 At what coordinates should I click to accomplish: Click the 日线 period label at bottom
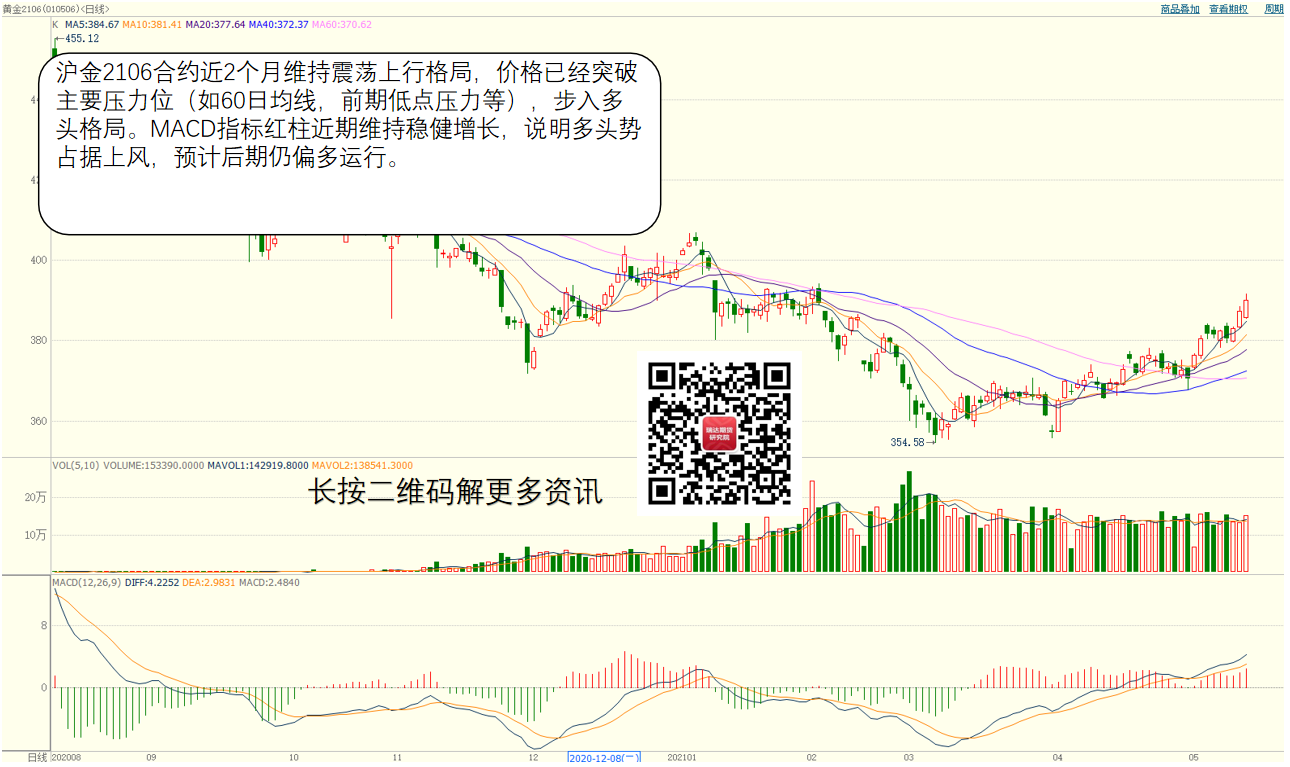[37, 758]
